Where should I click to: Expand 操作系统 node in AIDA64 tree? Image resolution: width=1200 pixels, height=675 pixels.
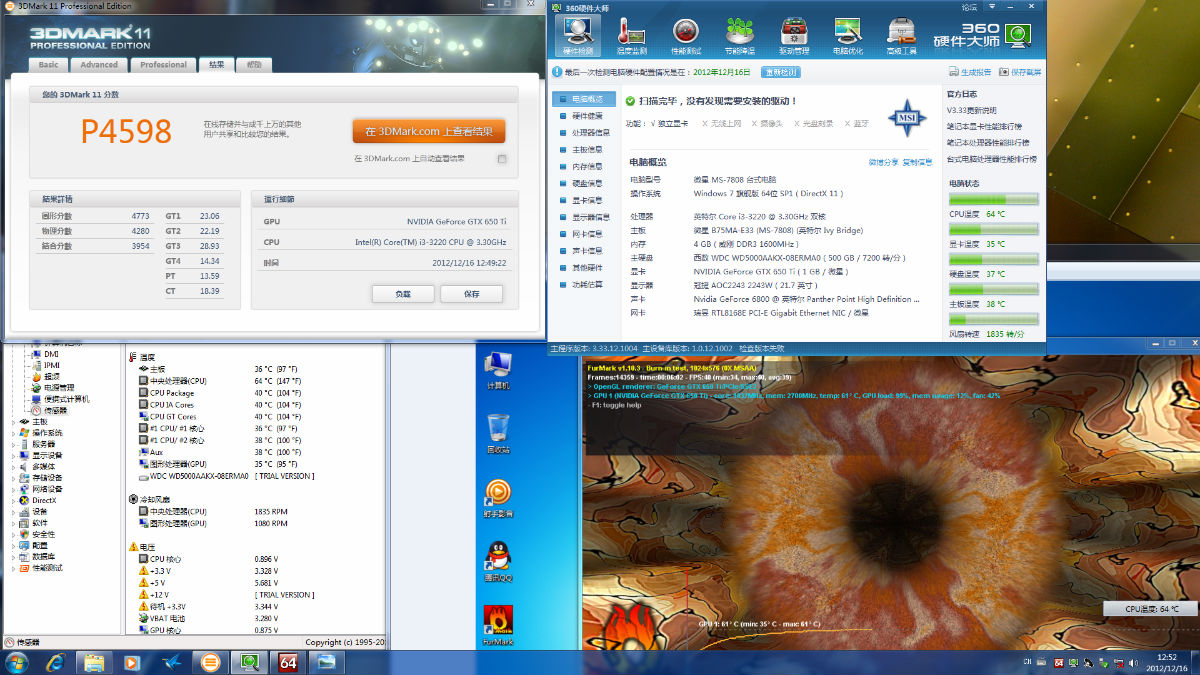click(x=14, y=433)
